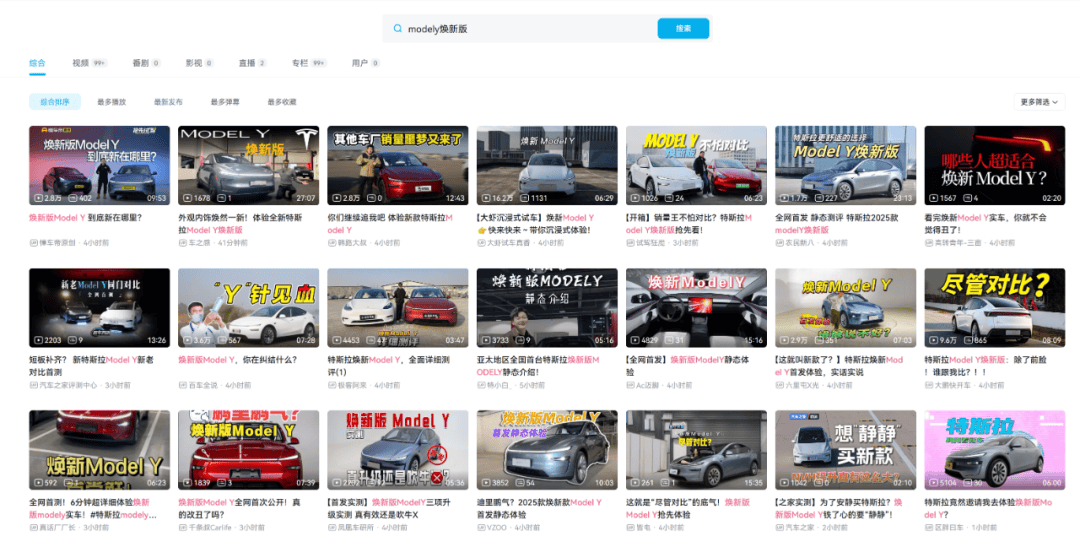The height and width of the screenshot is (542, 1080).
Task: Sort results by 最多收藏
Action: (282, 102)
